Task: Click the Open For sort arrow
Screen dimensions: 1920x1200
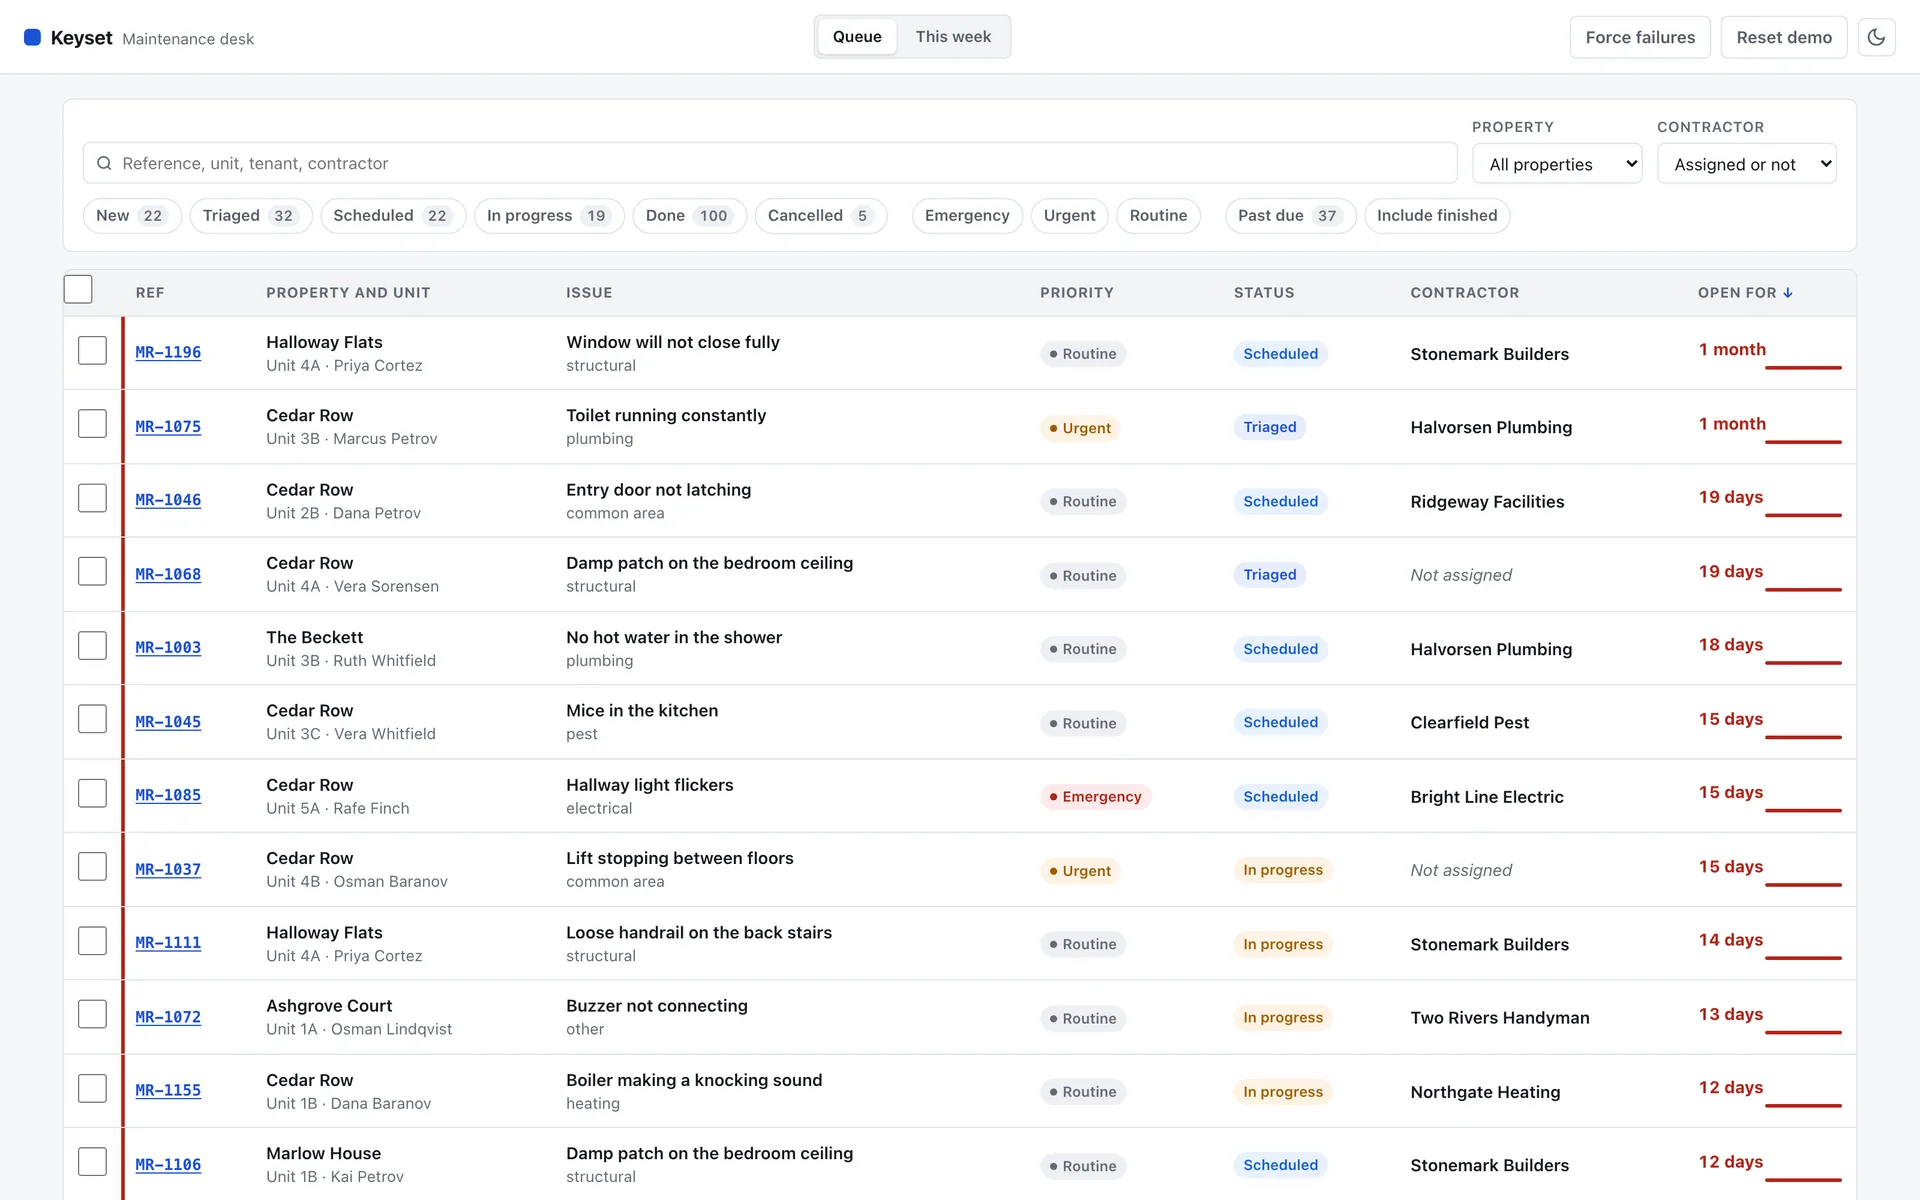Action: click(x=1788, y=293)
